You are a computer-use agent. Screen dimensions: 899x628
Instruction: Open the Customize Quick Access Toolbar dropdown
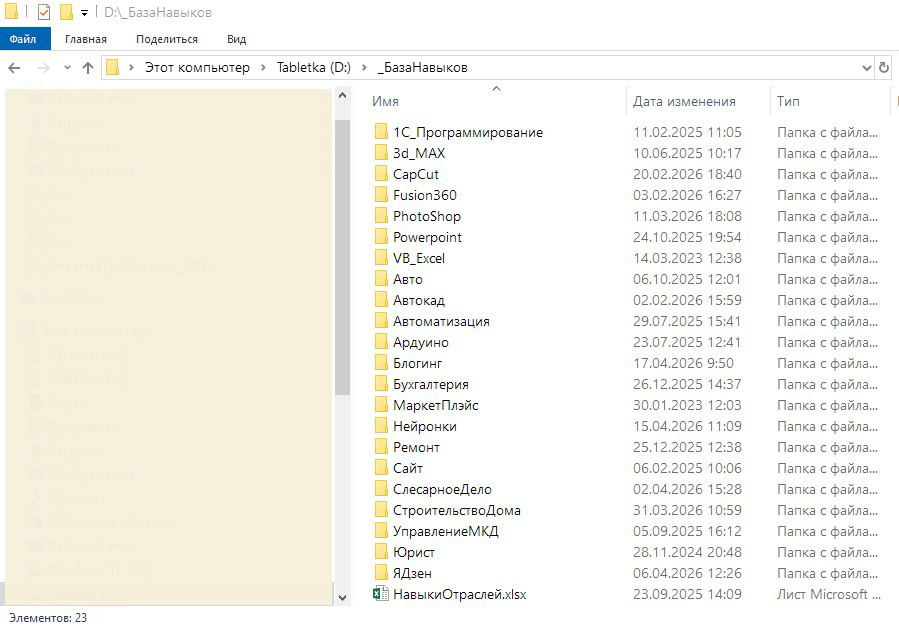(x=84, y=13)
